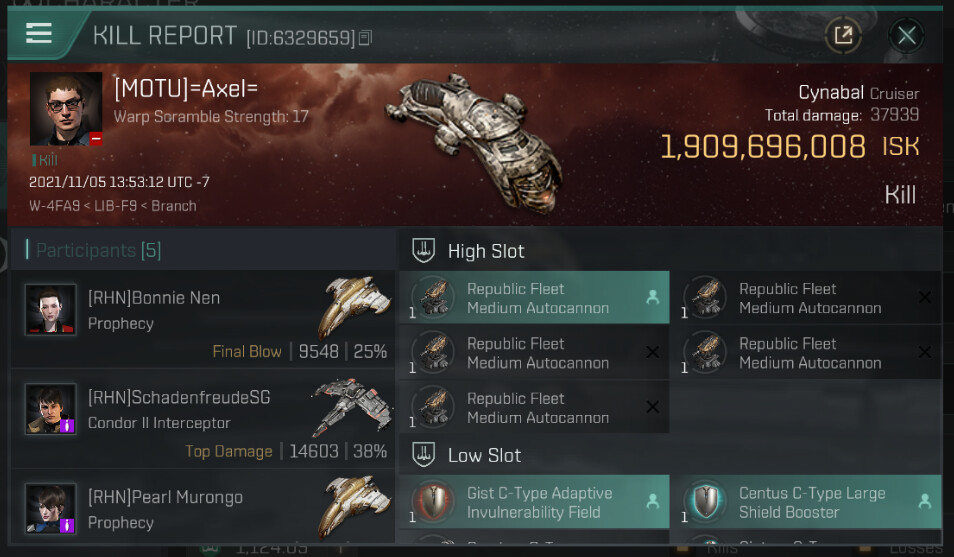Open Bonnie Nen's character portrait
The image size is (954, 557).
[x=49, y=309]
